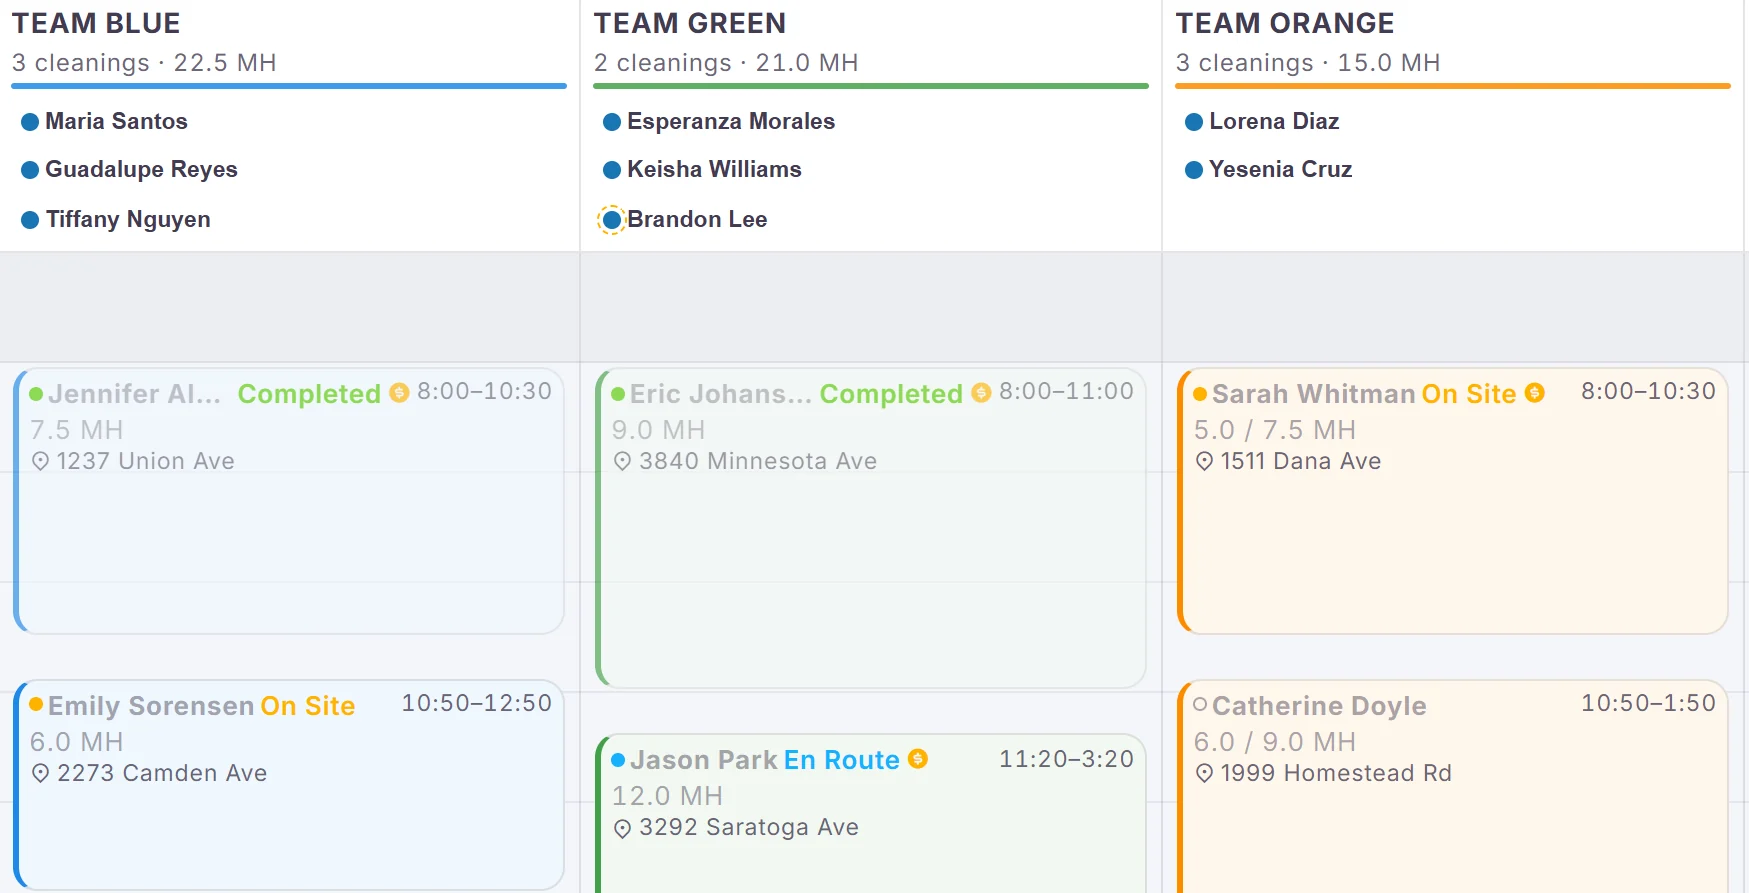This screenshot has height=893, width=1749.
Task: Select team member Guadalupe Reyes
Action: pos(141,169)
